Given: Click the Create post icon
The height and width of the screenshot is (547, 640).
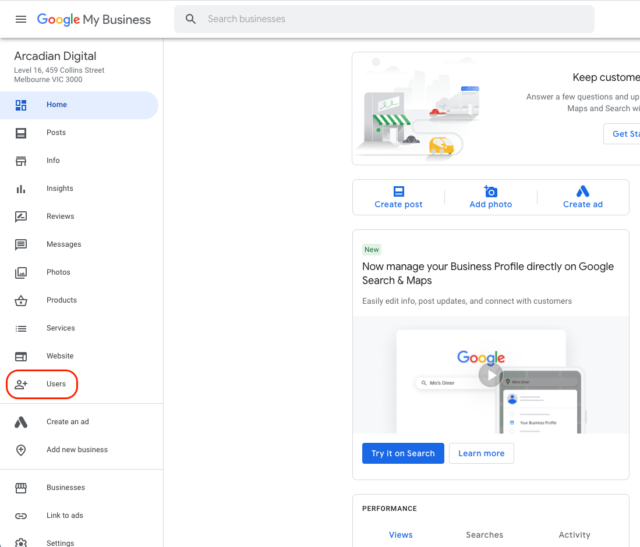Looking at the screenshot, I should click(x=398, y=191).
